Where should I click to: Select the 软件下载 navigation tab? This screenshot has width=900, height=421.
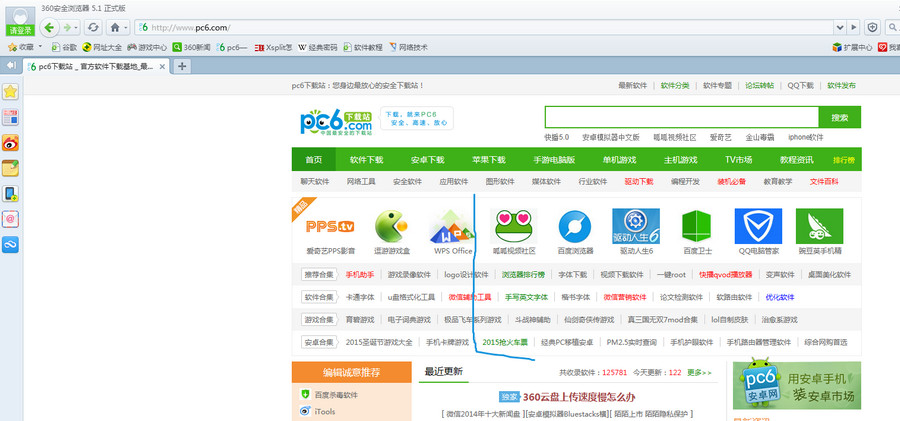coord(367,160)
